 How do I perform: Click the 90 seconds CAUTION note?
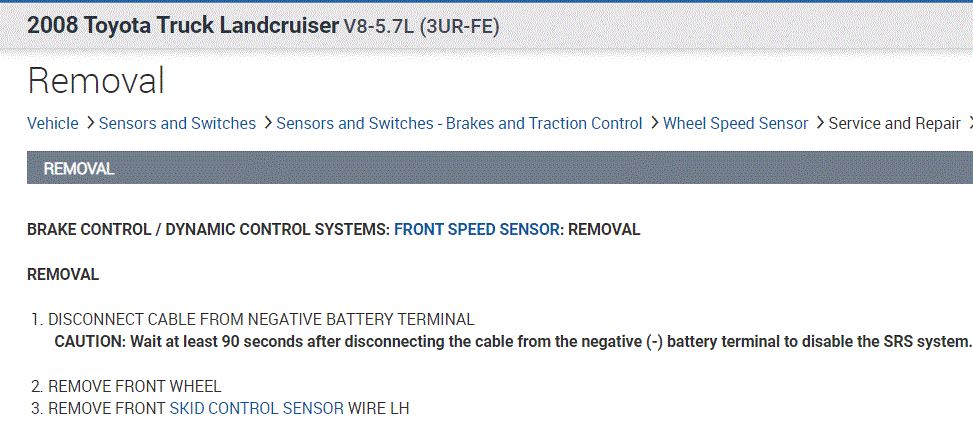[512, 341]
